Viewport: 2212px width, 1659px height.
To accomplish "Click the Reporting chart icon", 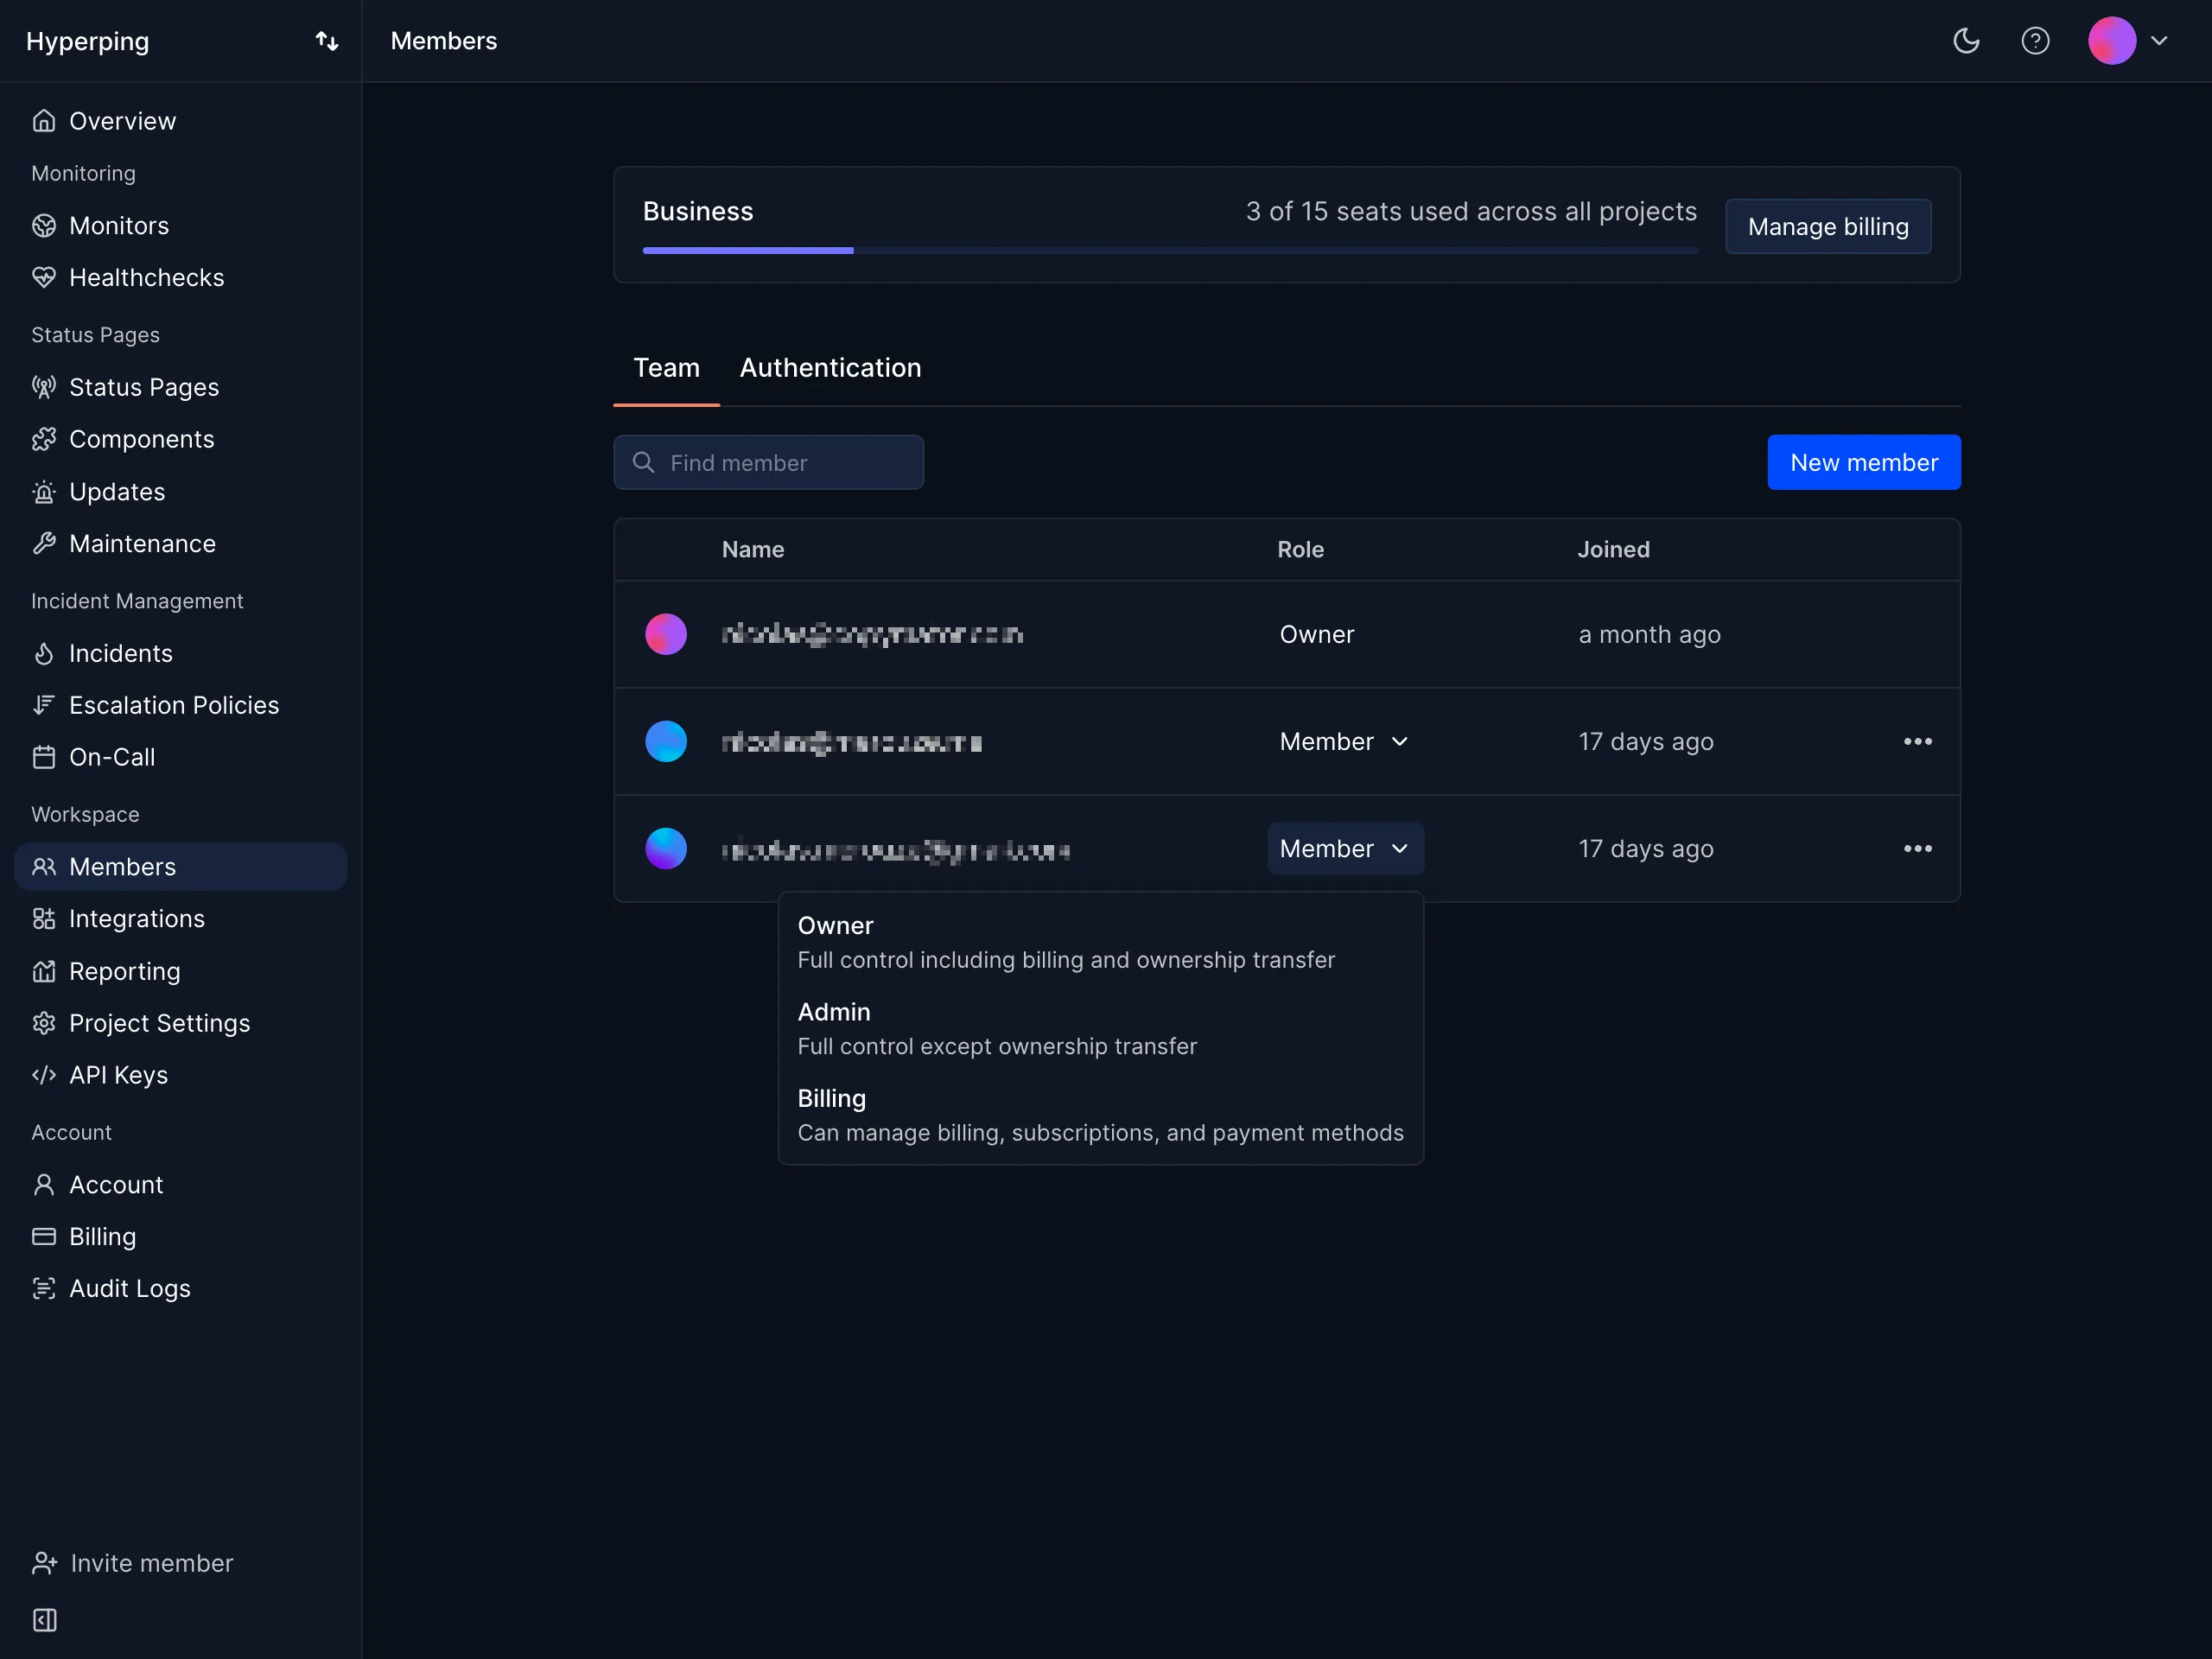I will 44,971.
